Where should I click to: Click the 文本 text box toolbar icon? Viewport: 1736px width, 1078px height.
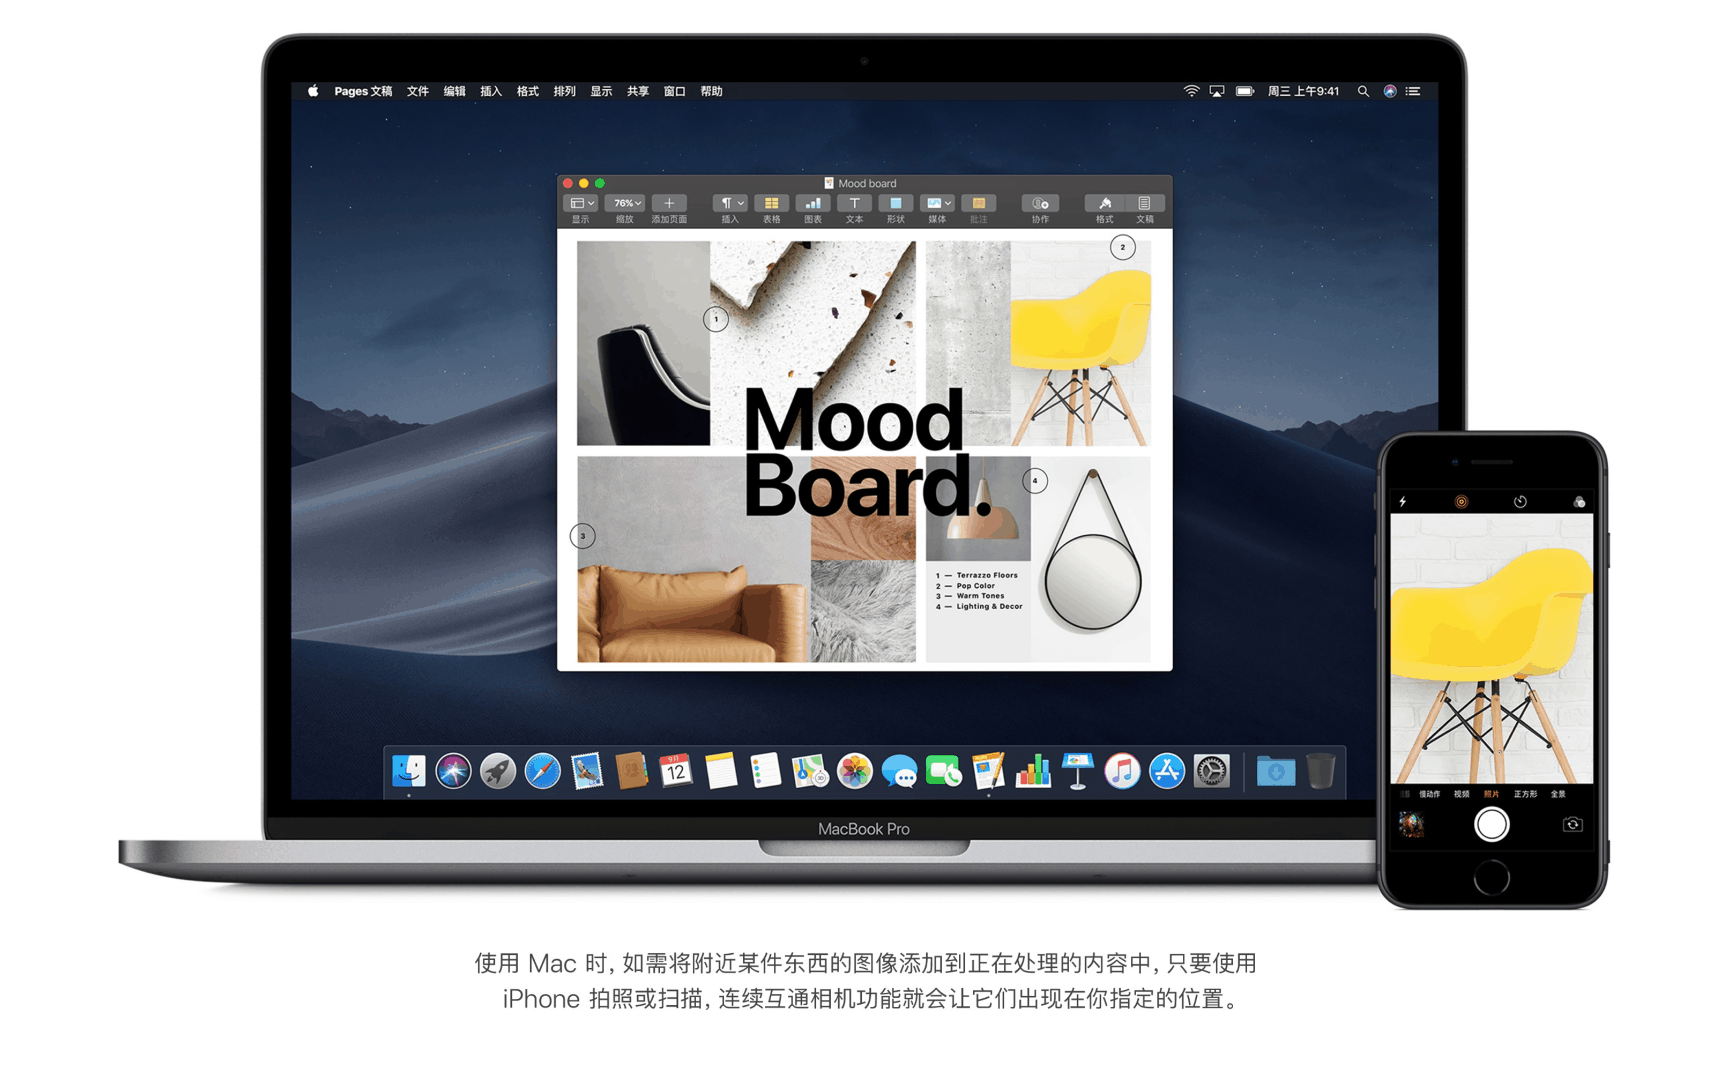point(854,203)
